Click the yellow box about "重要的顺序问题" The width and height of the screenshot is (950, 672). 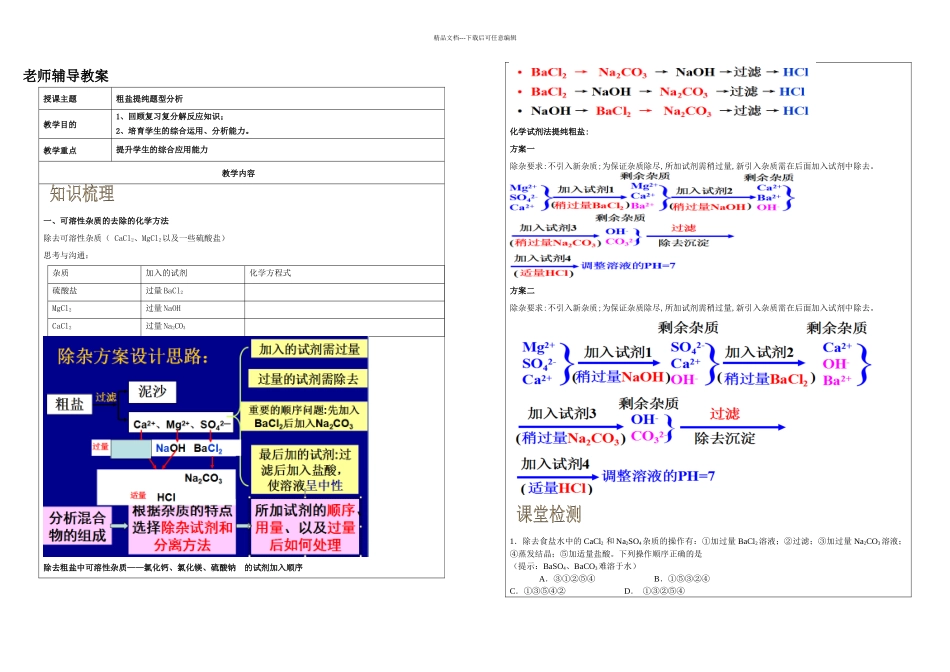click(x=304, y=416)
